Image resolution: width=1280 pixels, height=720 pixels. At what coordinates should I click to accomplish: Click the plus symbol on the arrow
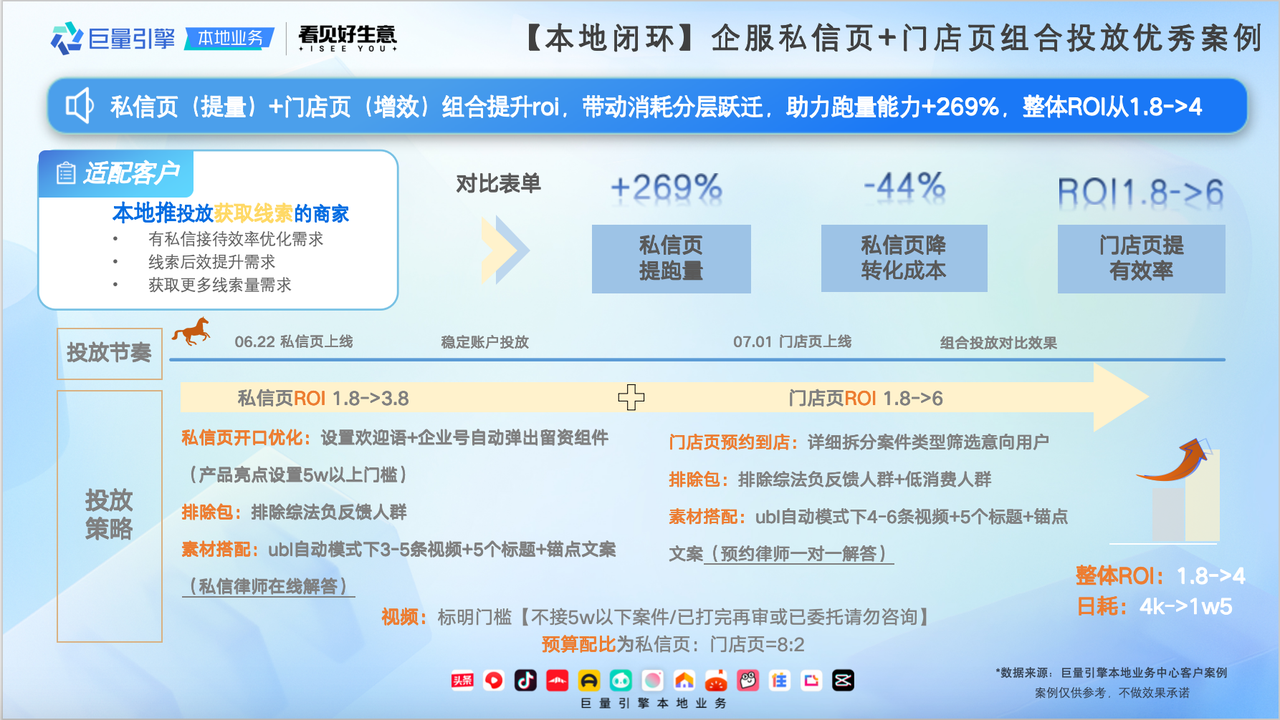pos(630,398)
